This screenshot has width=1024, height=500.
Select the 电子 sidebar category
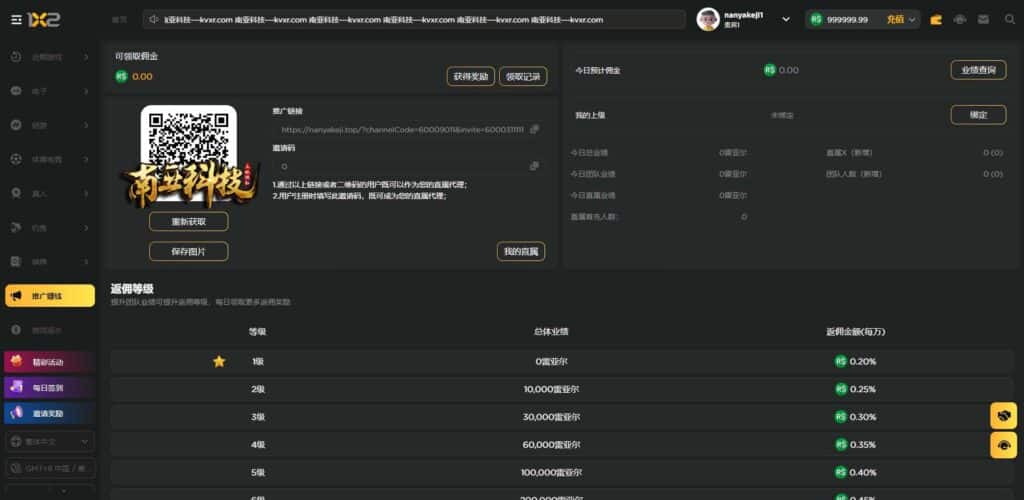50,91
